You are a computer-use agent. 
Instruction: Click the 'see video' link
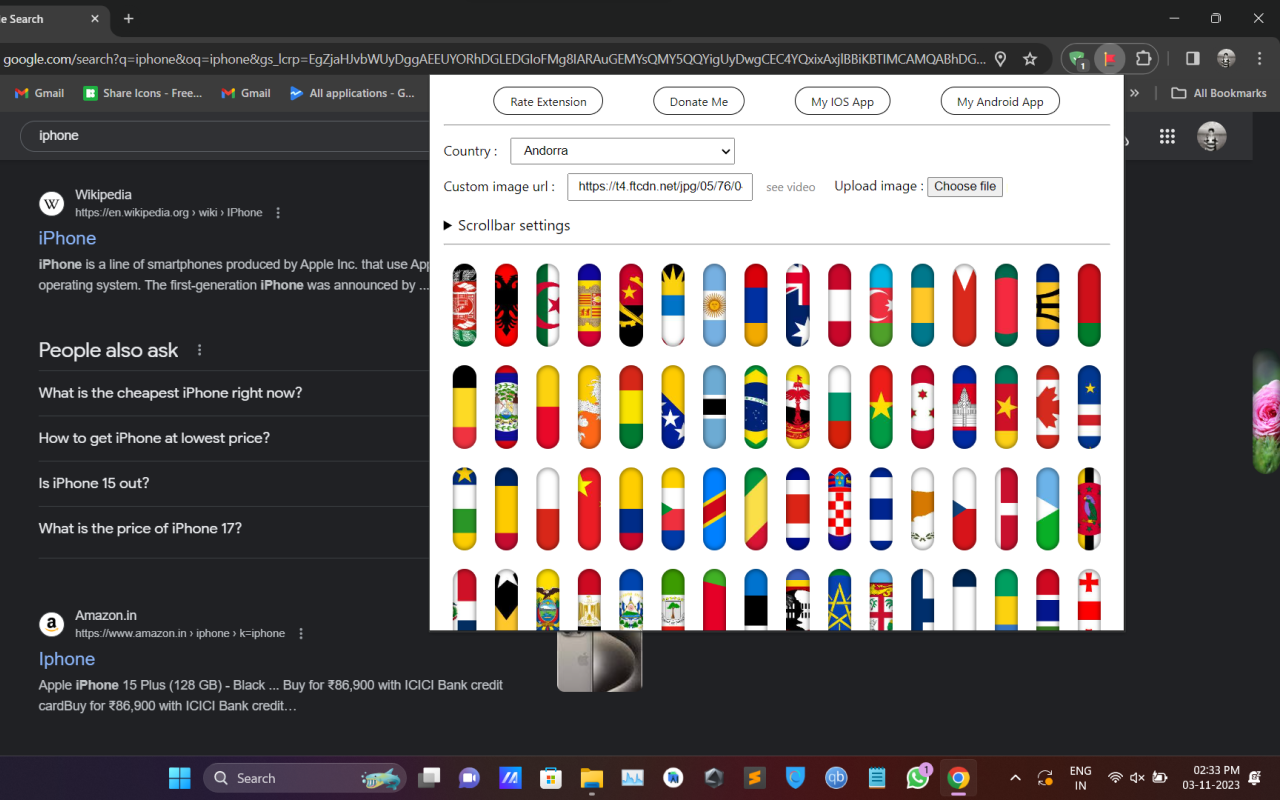790,187
